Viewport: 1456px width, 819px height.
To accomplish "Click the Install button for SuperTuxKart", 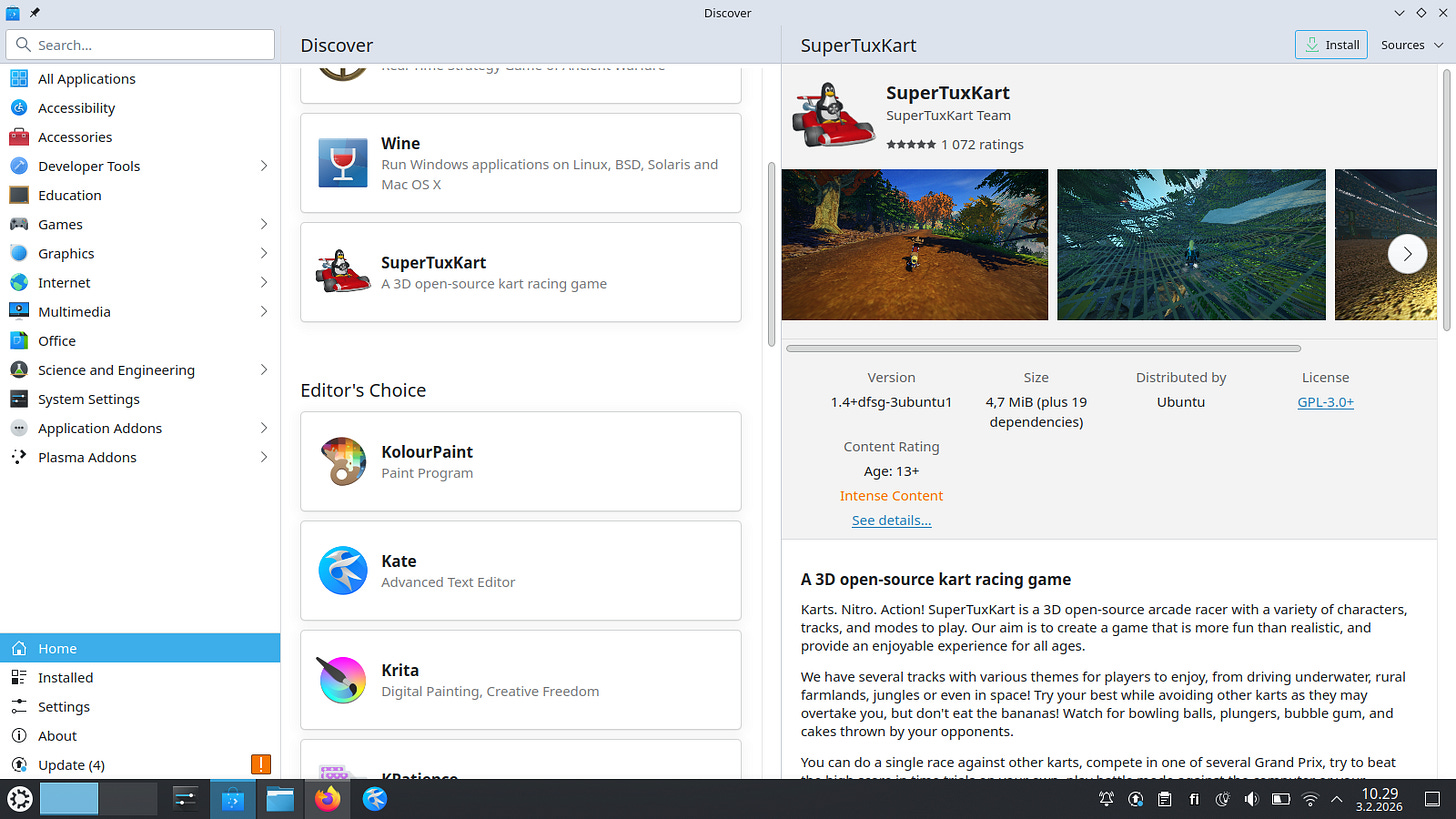I will click(x=1331, y=44).
